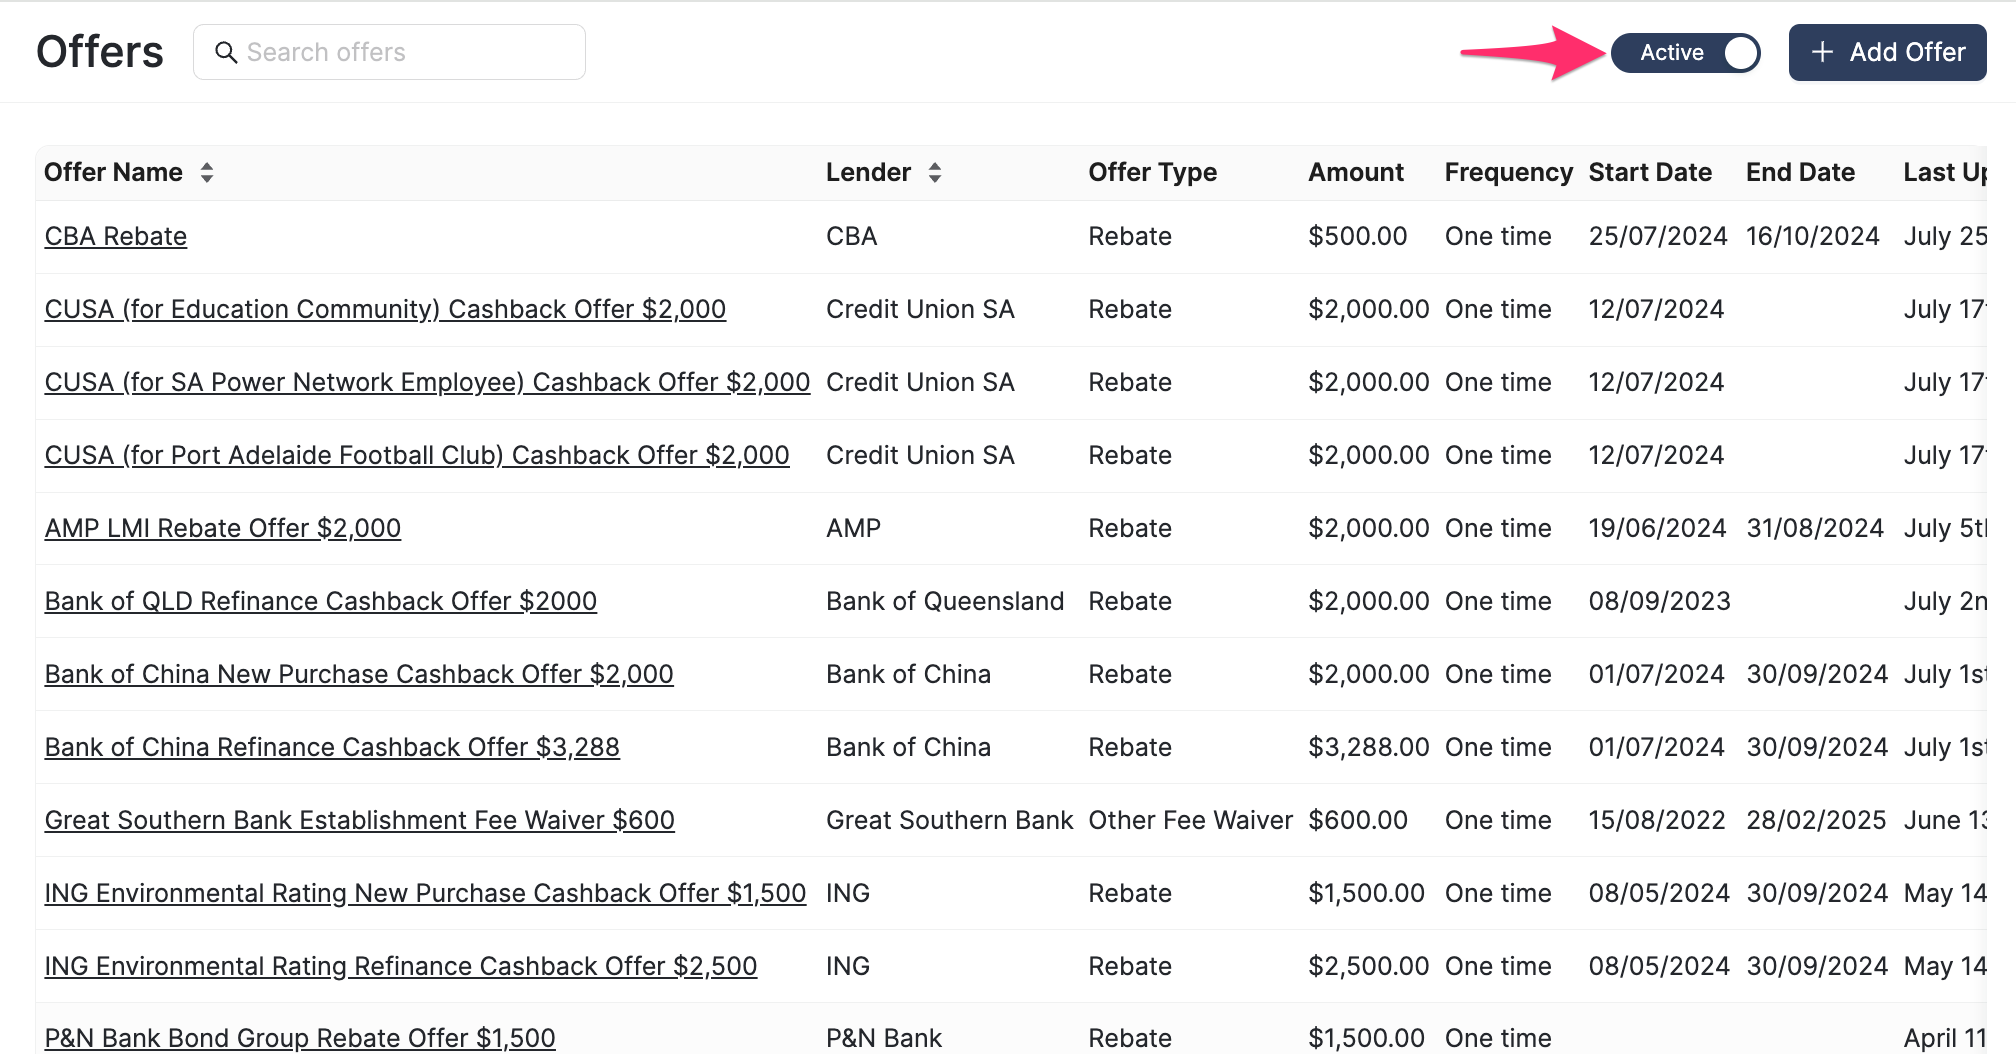Open CUSA Education Community Cashback Offer
The width and height of the screenshot is (2016, 1054).
[385, 310]
